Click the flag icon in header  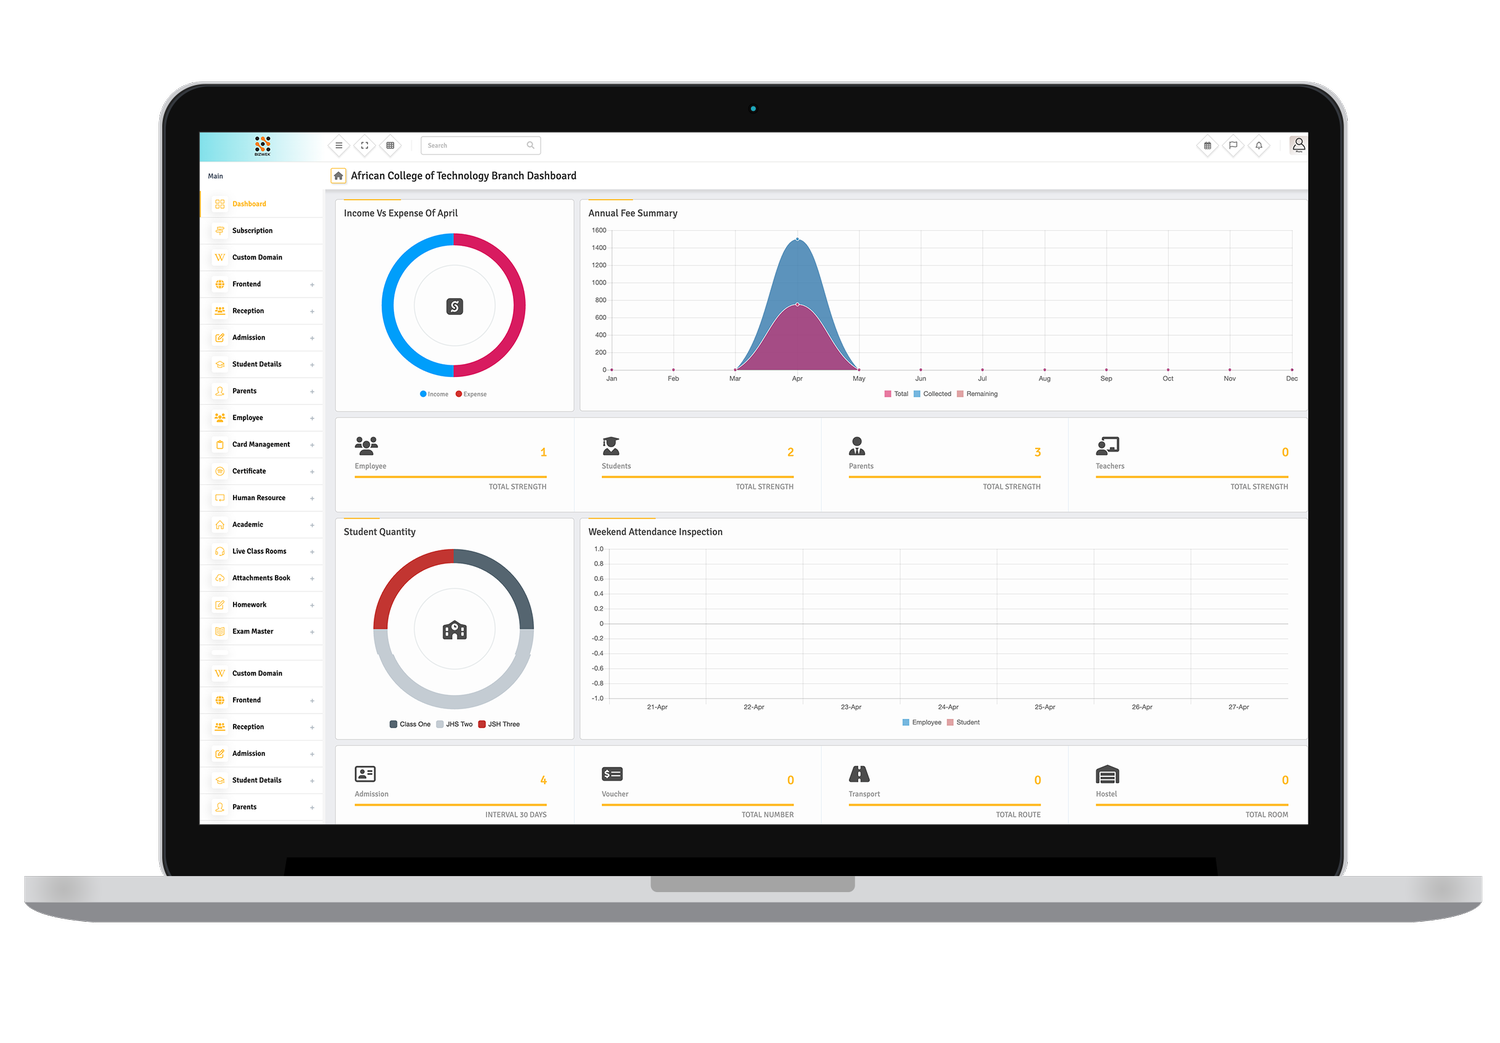(1233, 146)
